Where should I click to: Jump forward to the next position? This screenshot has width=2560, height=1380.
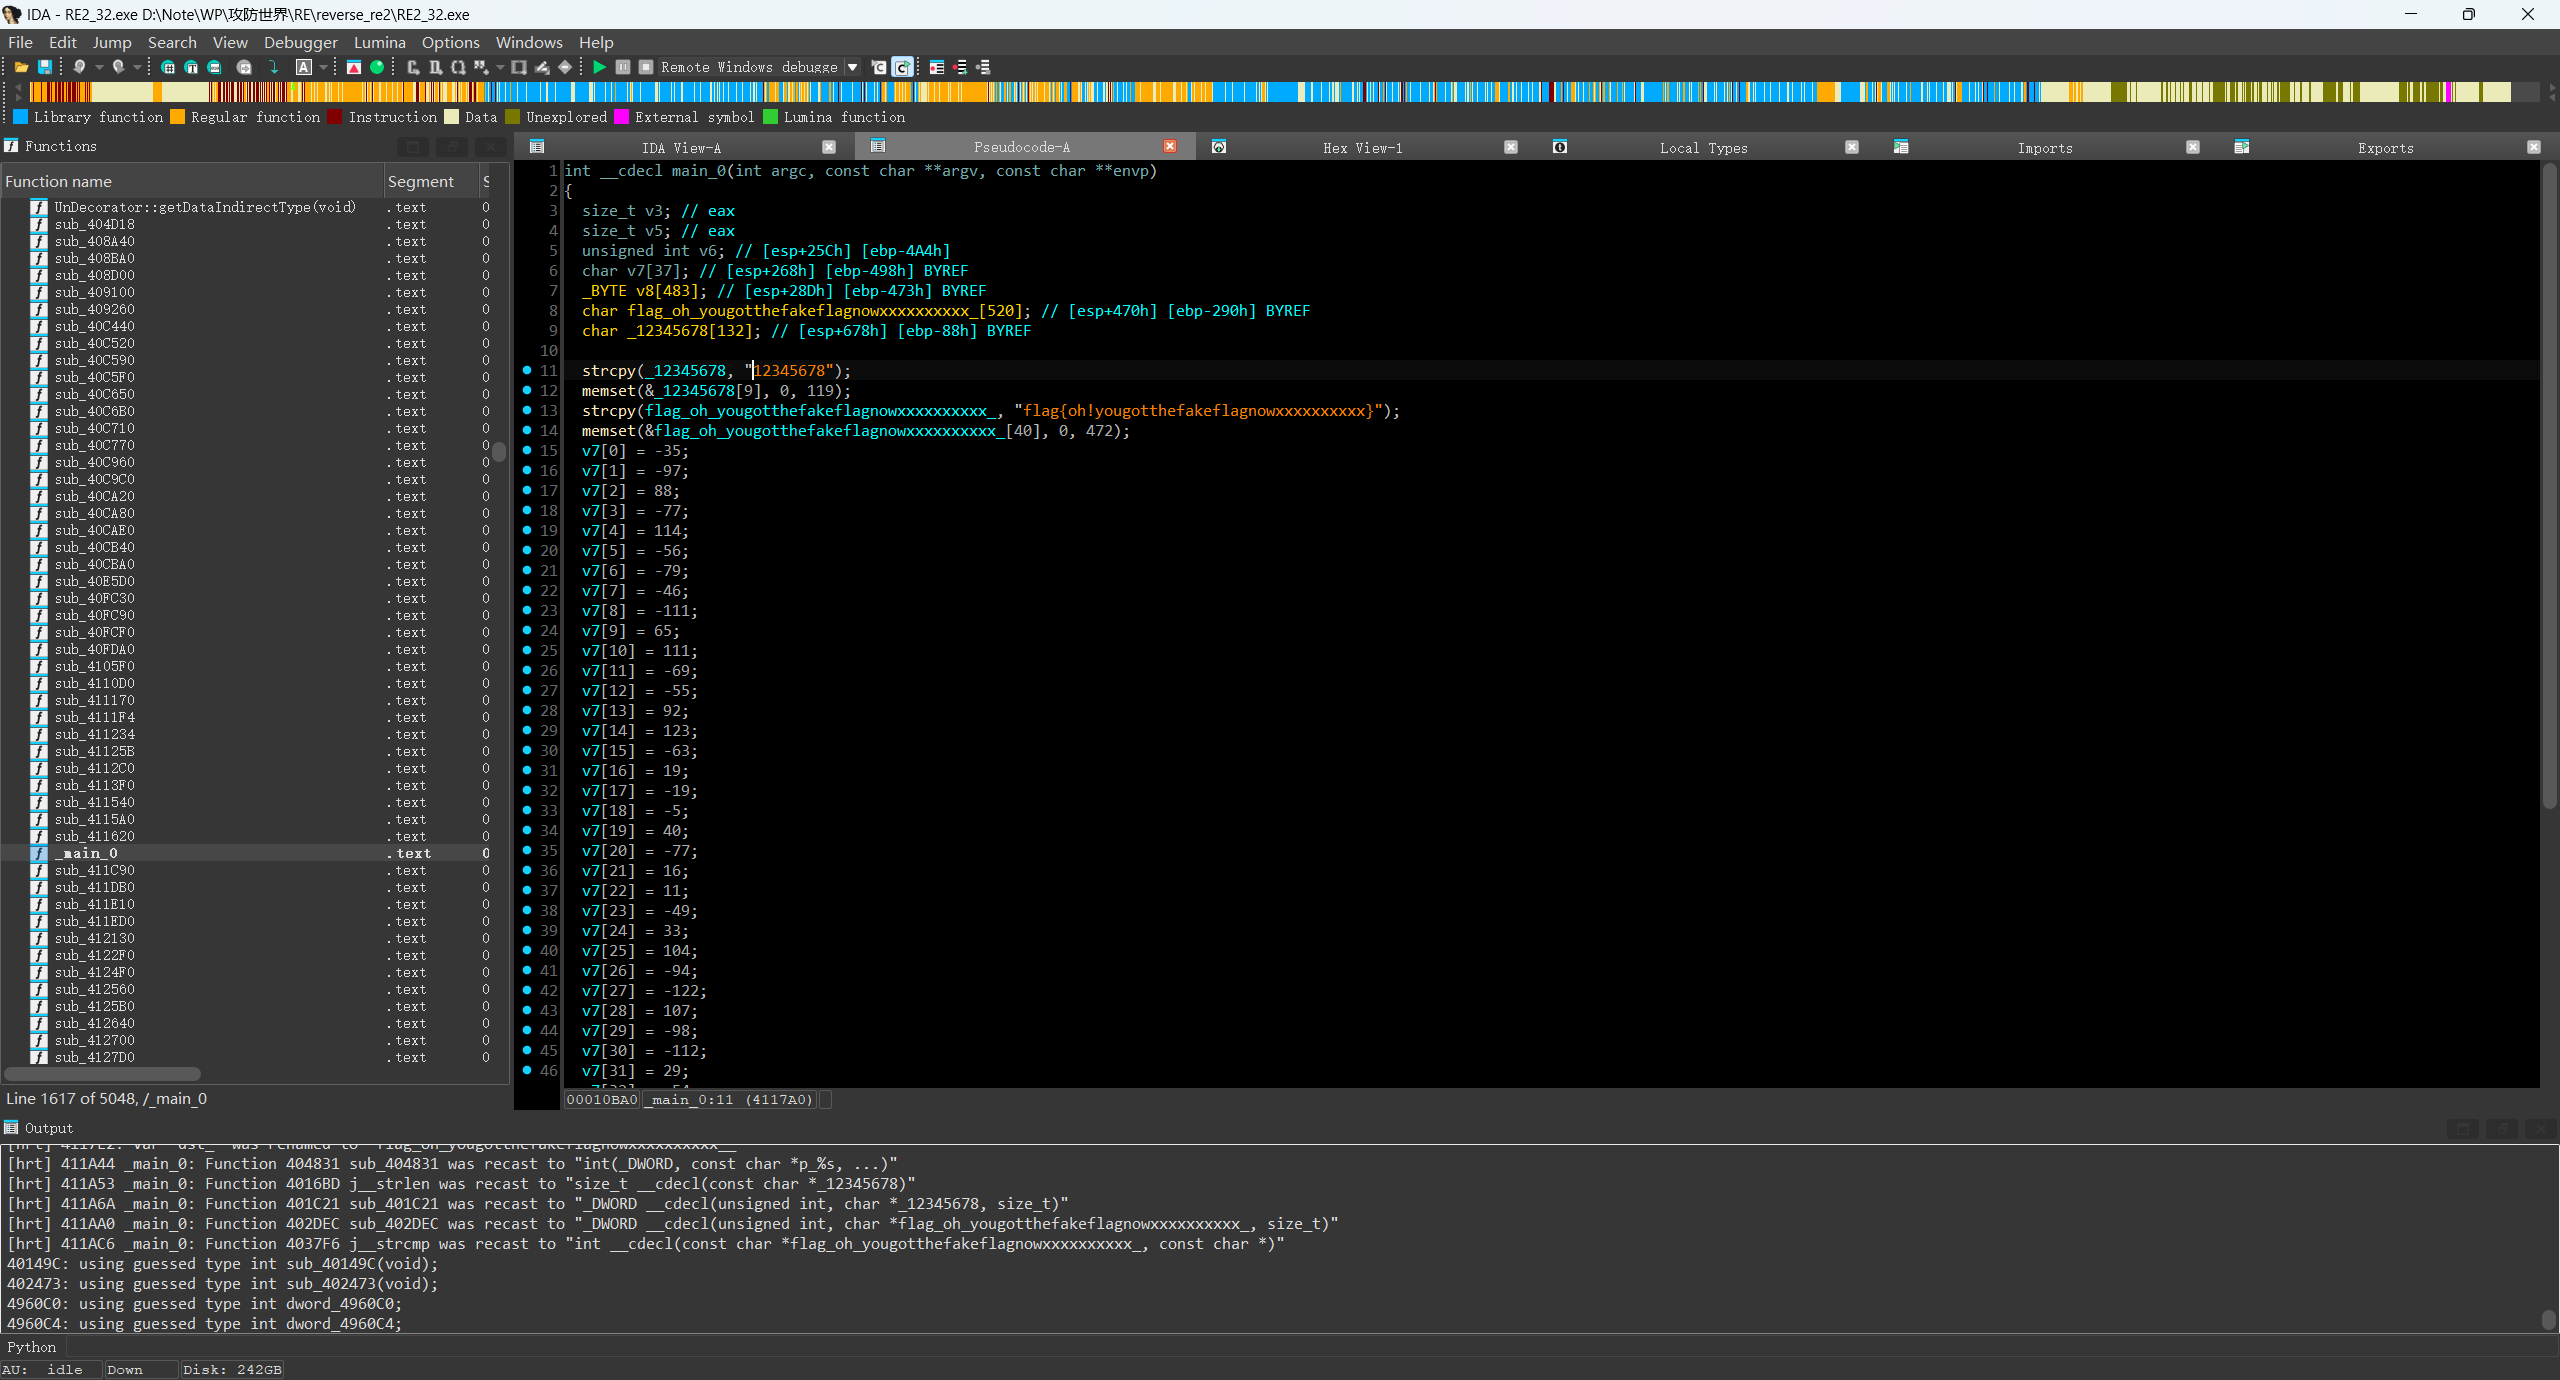coord(117,67)
